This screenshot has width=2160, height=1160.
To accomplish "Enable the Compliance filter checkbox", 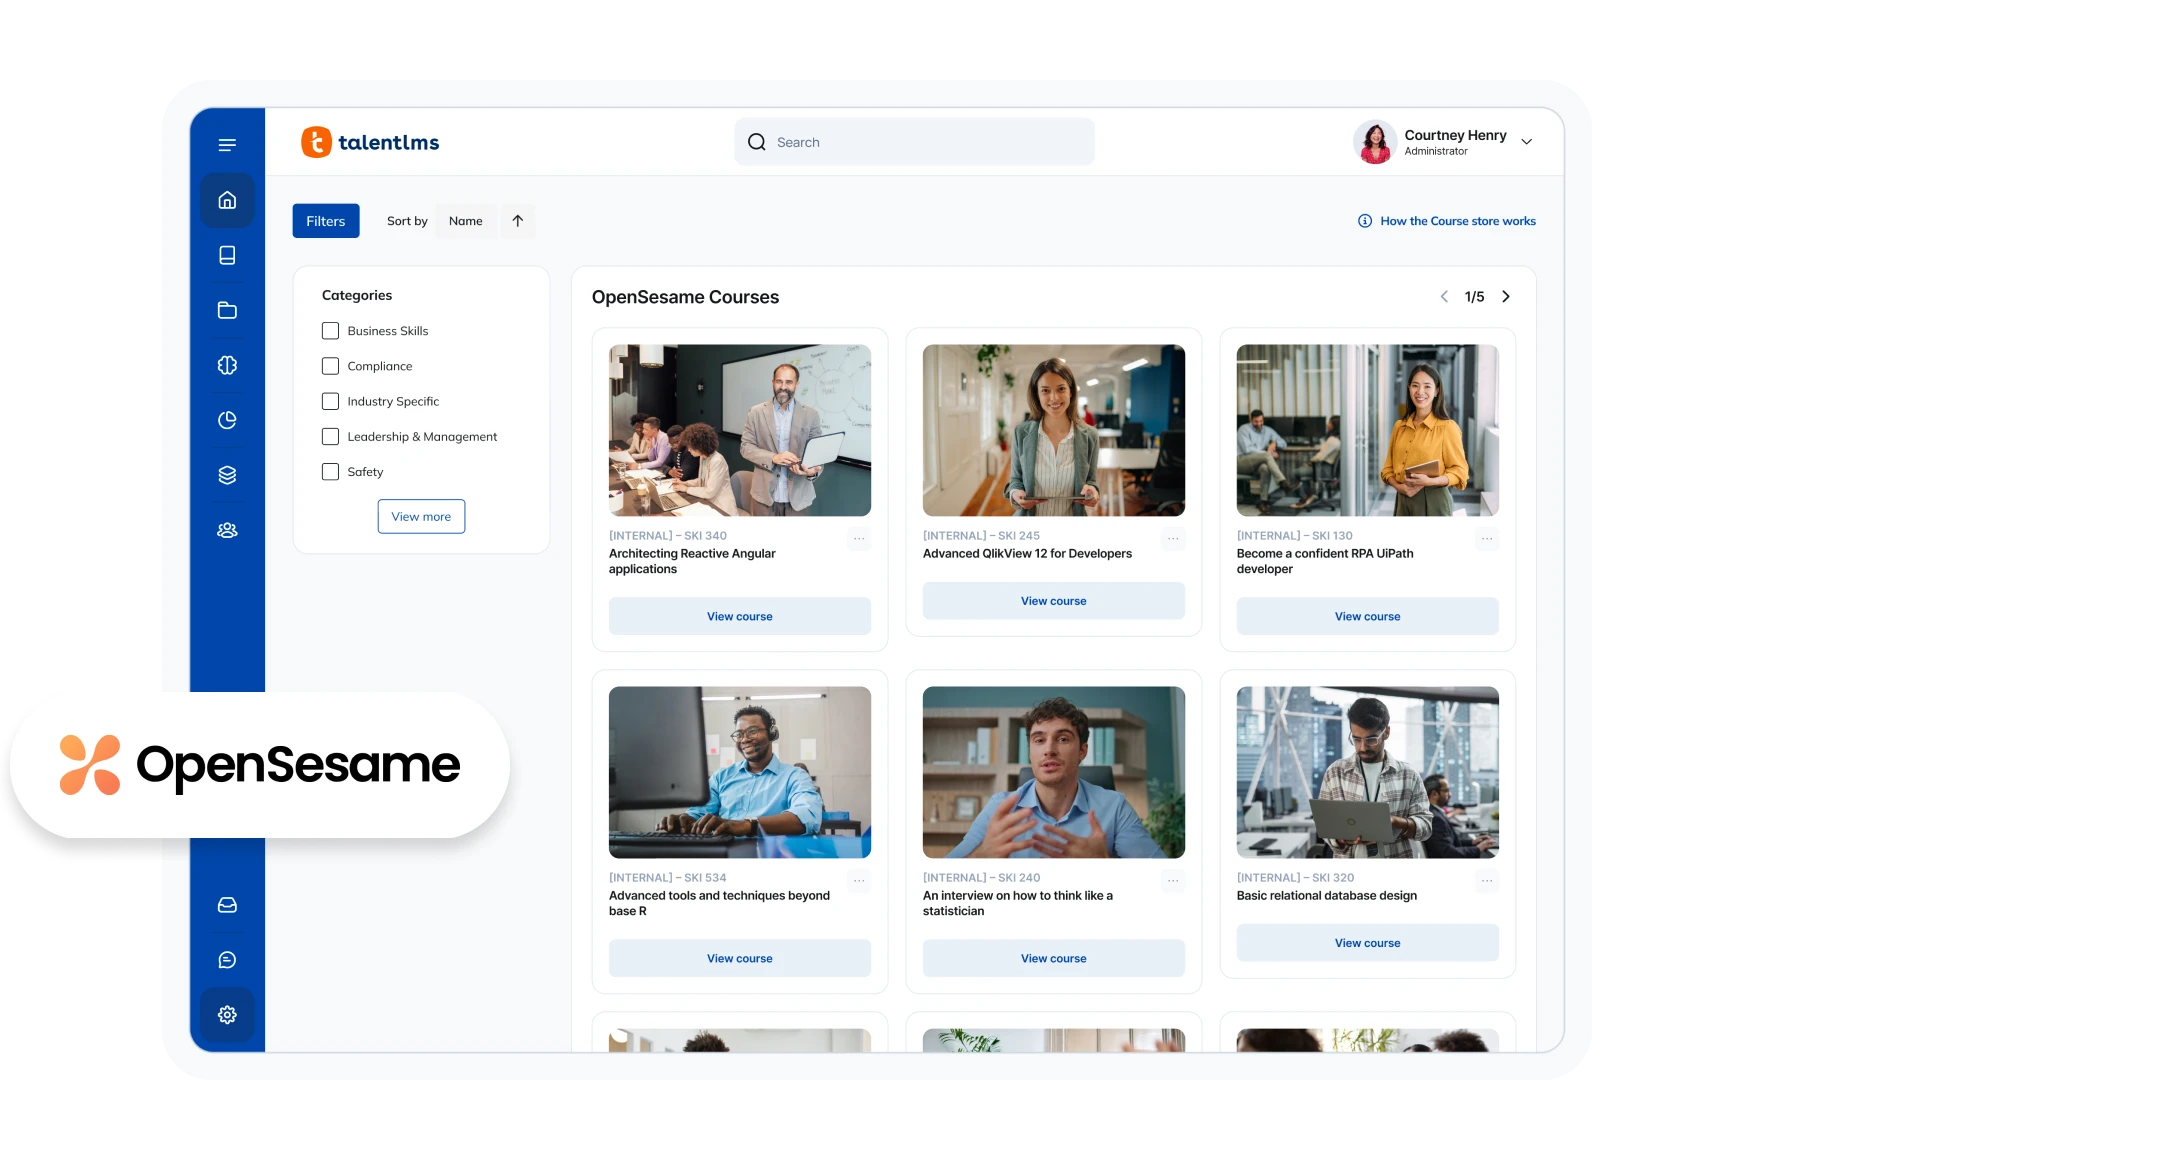I will click(x=330, y=366).
